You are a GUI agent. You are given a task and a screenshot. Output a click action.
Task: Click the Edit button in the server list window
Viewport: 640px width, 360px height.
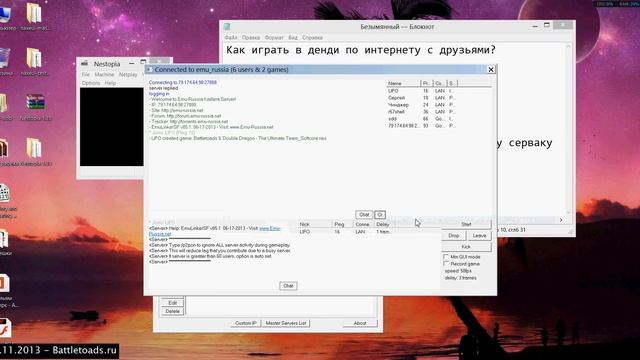(172, 303)
